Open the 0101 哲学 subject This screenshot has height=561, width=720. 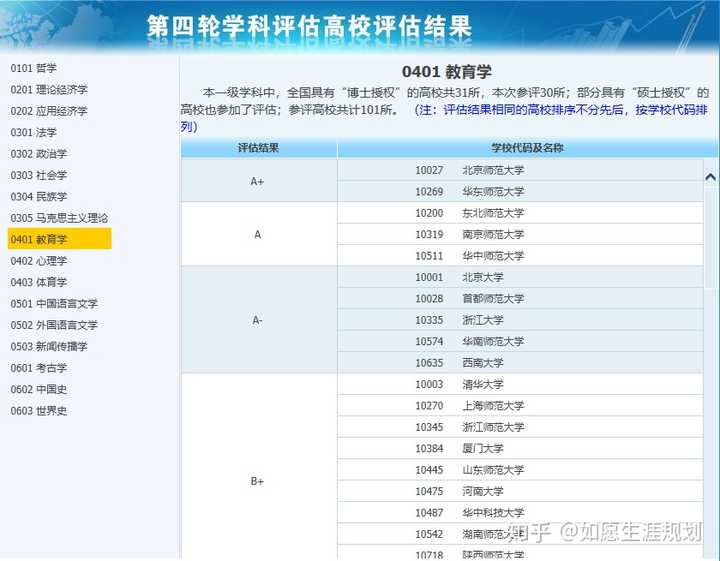[34, 68]
